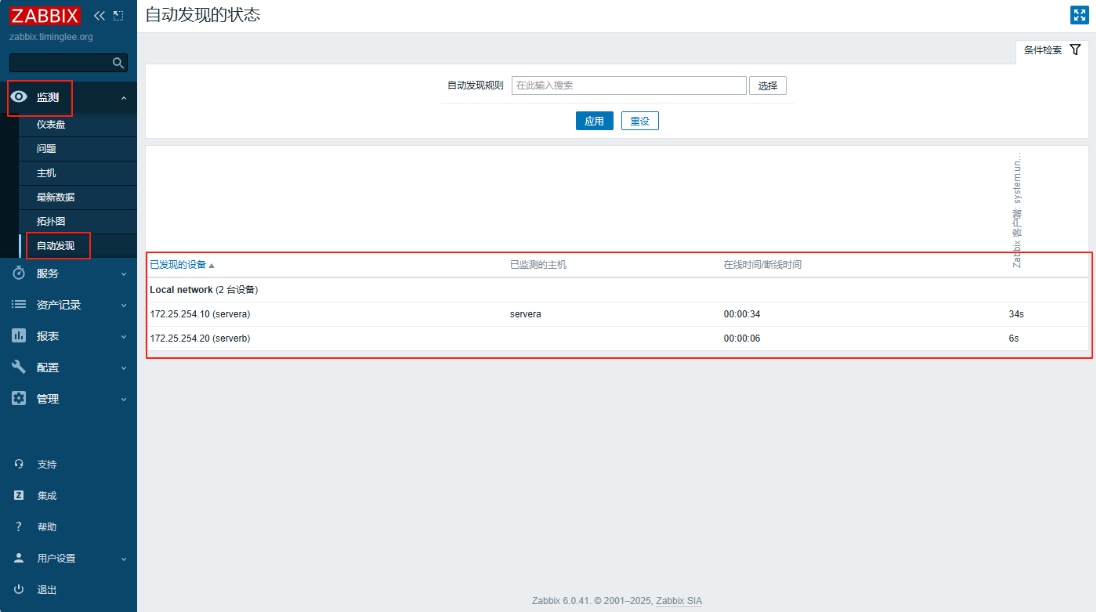Viewport: 1096px width, 612px height.
Task: Toggle fullscreen kiosk mode icon
Action: (x=1079, y=15)
